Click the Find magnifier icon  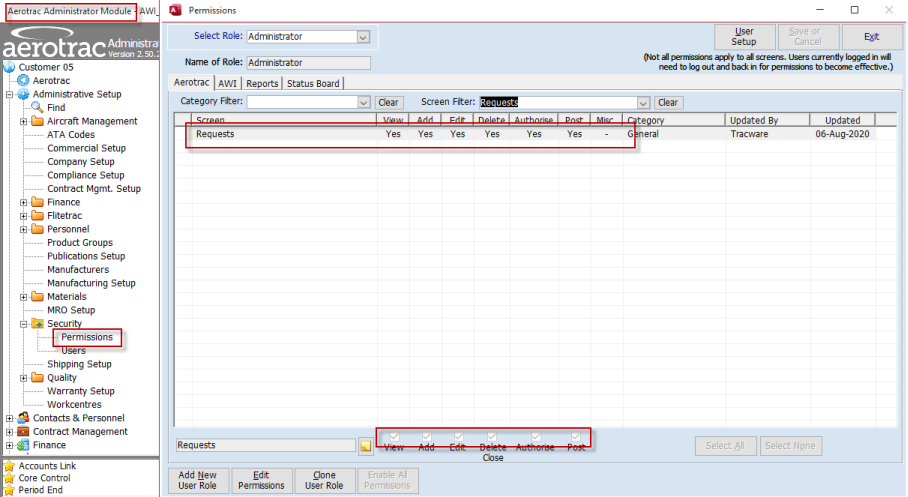point(38,107)
